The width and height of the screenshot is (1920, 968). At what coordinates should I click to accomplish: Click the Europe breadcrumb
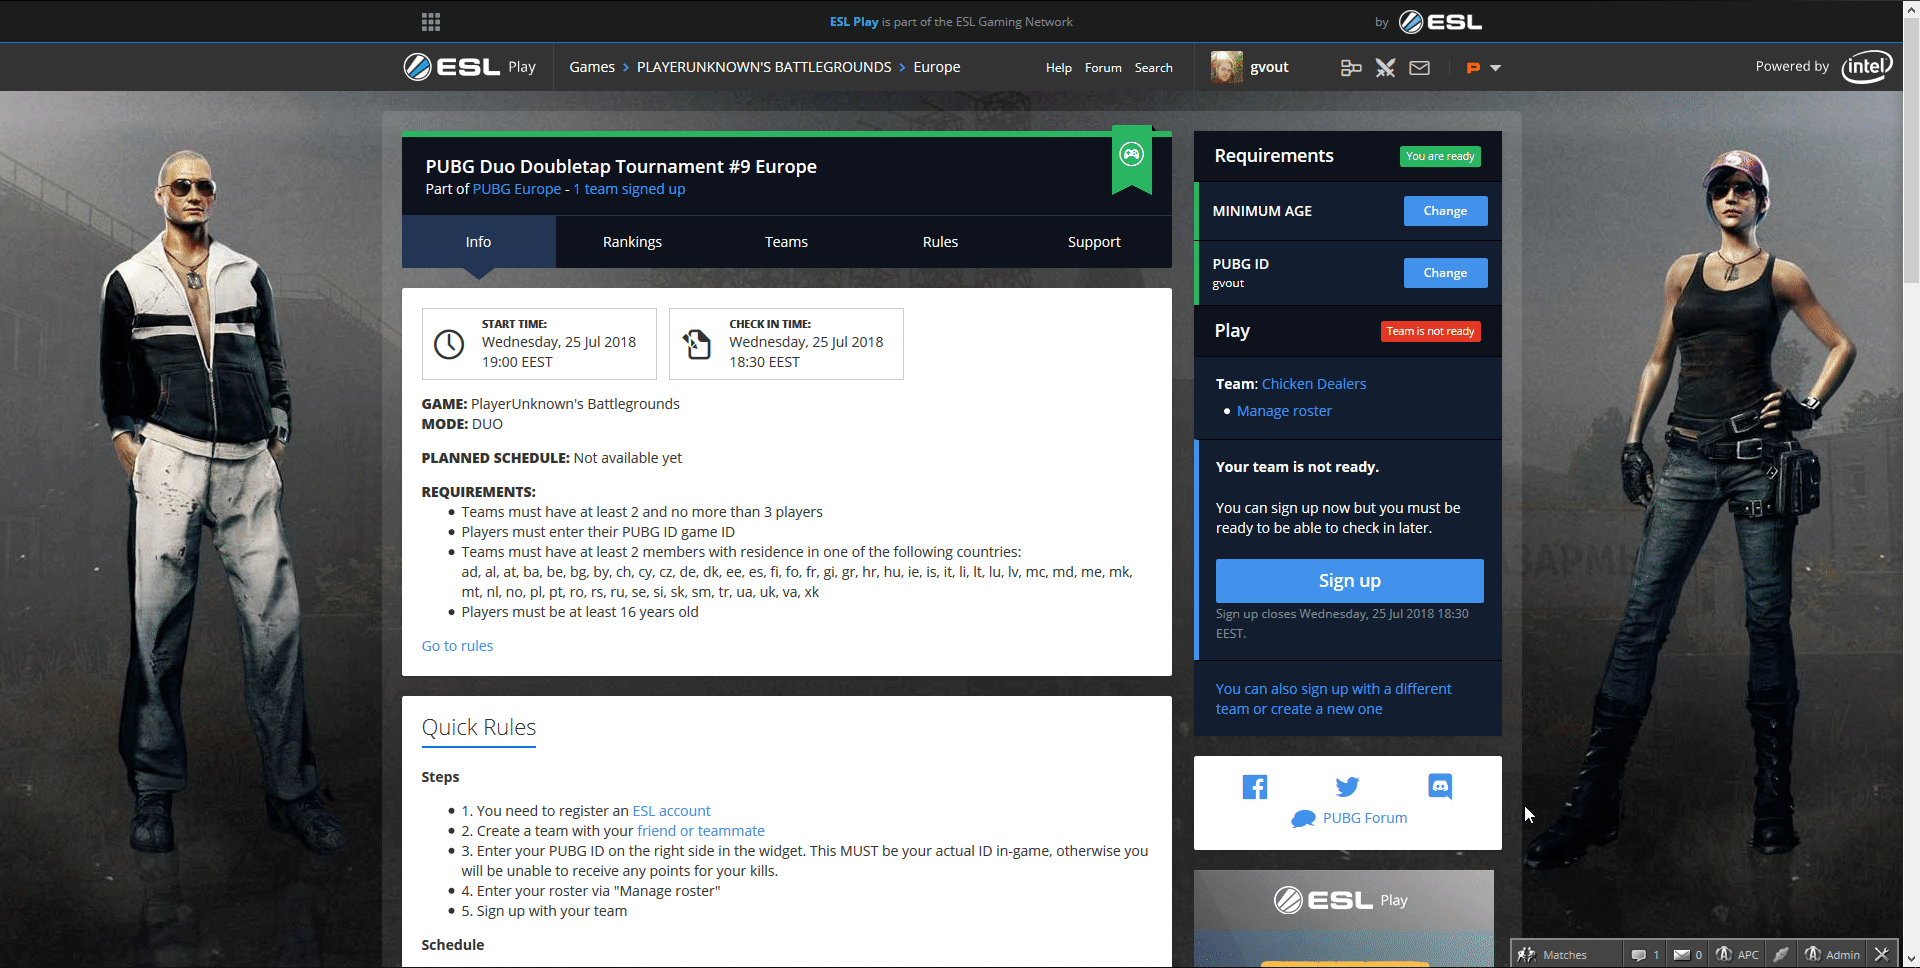[937, 67]
